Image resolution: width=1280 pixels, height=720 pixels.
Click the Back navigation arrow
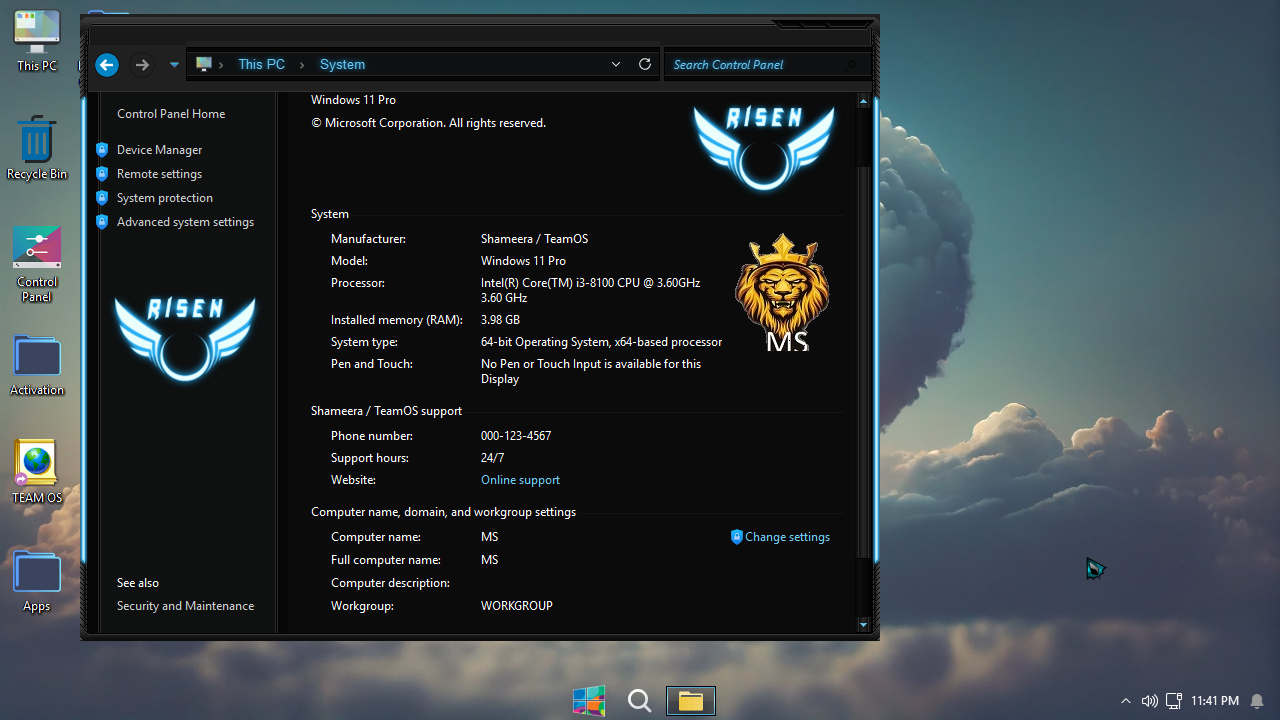click(107, 65)
